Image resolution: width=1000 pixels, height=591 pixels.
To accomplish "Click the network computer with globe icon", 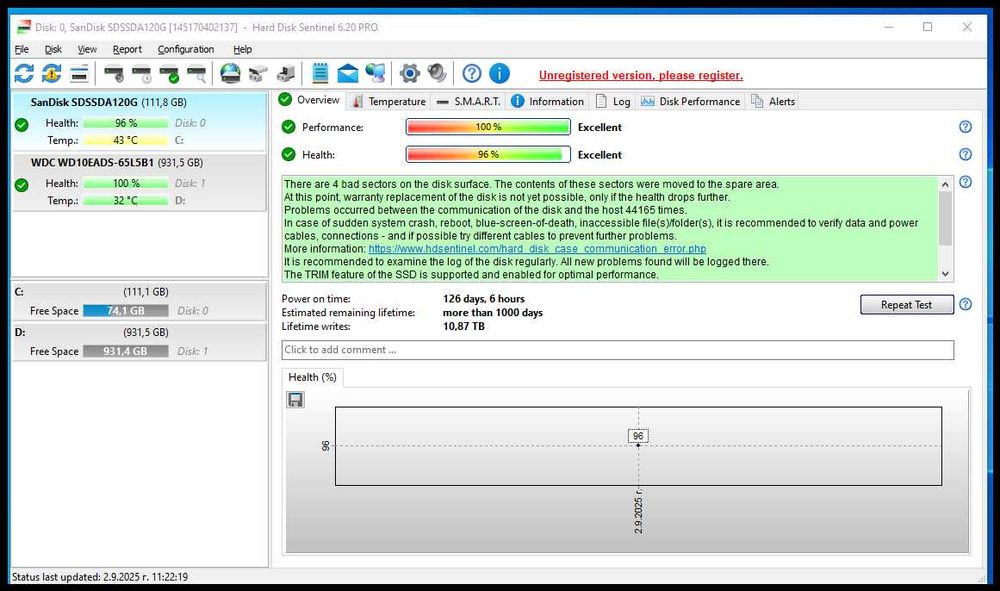I will [x=376, y=74].
